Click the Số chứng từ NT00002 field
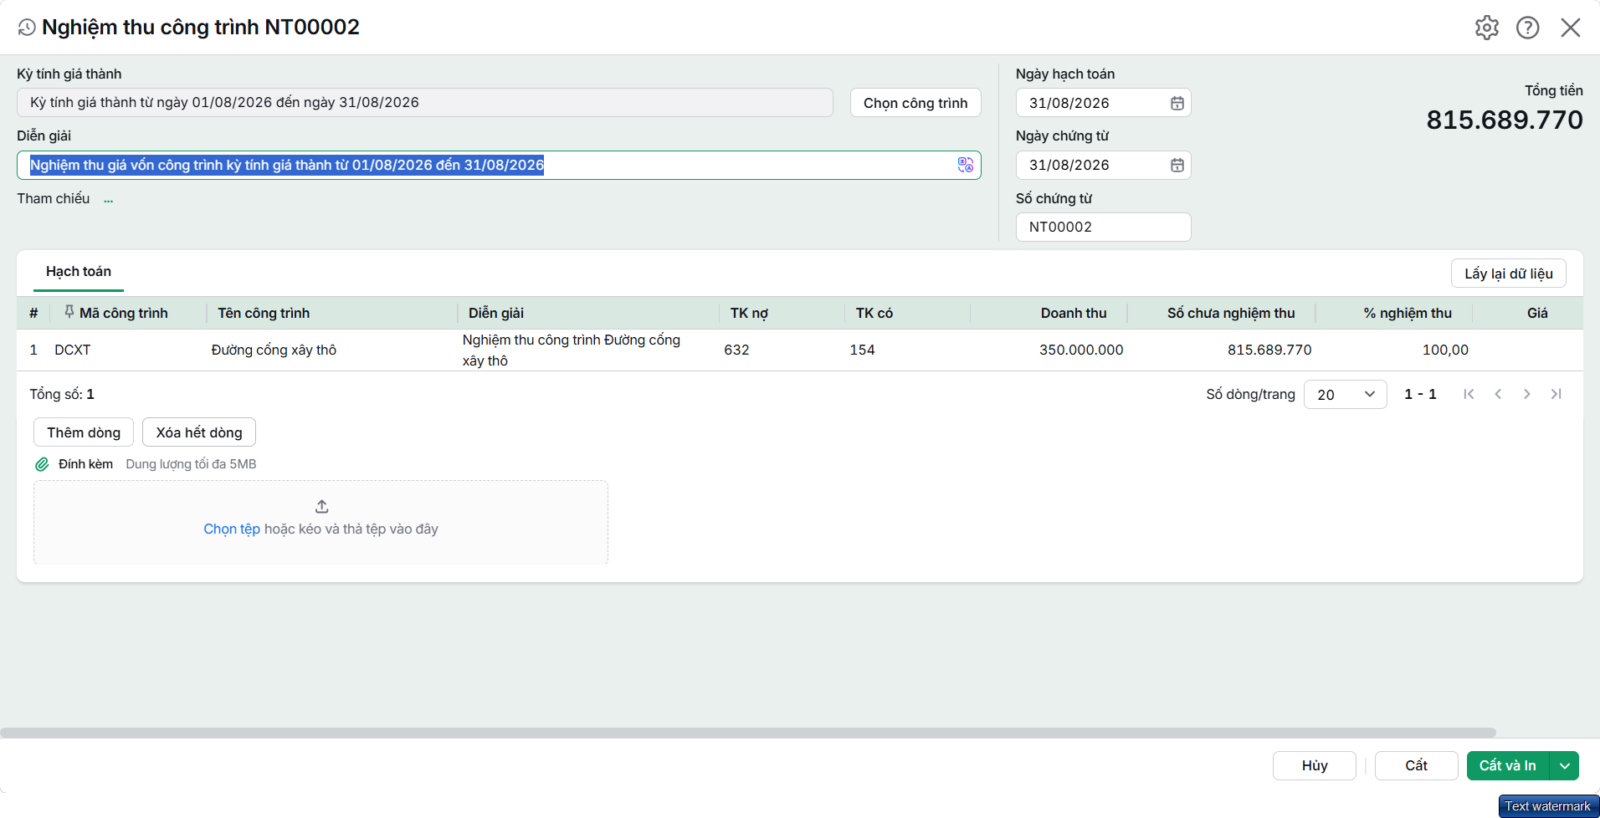Image resolution: width=1600 pixels, height=818 pixels. coord(1103,227)
